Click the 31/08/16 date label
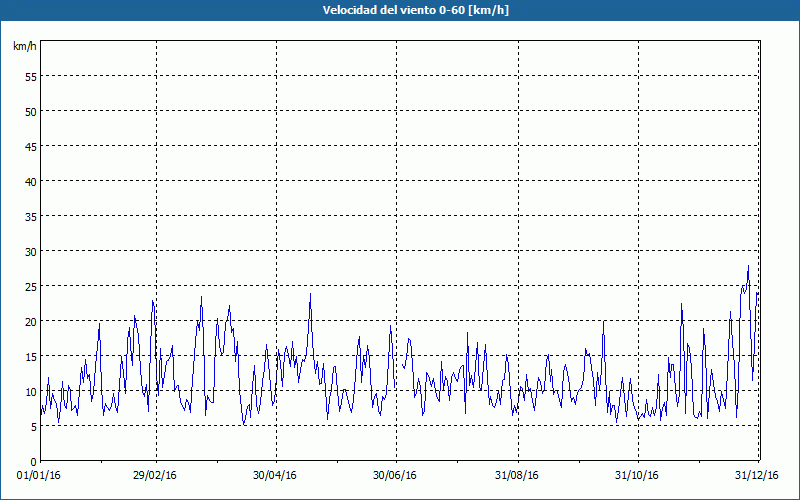 516,476
